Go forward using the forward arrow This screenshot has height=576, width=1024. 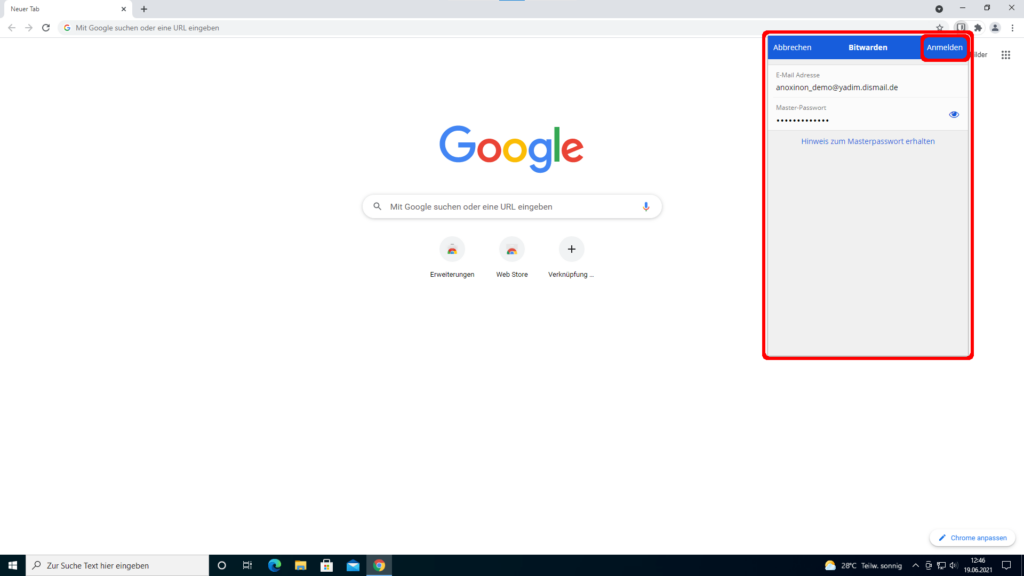point(29,28)
